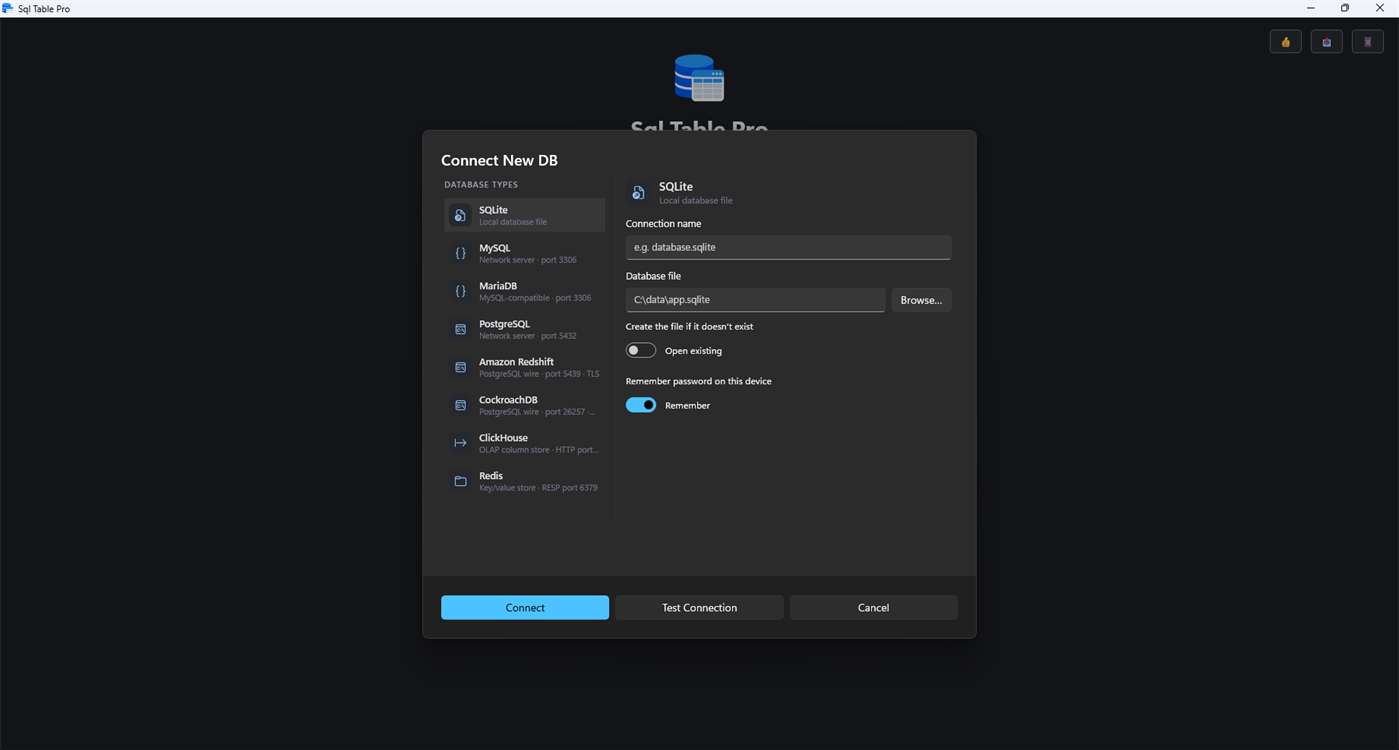
Task: Turn off the Remember password toggle
Action: click(641, 405)
